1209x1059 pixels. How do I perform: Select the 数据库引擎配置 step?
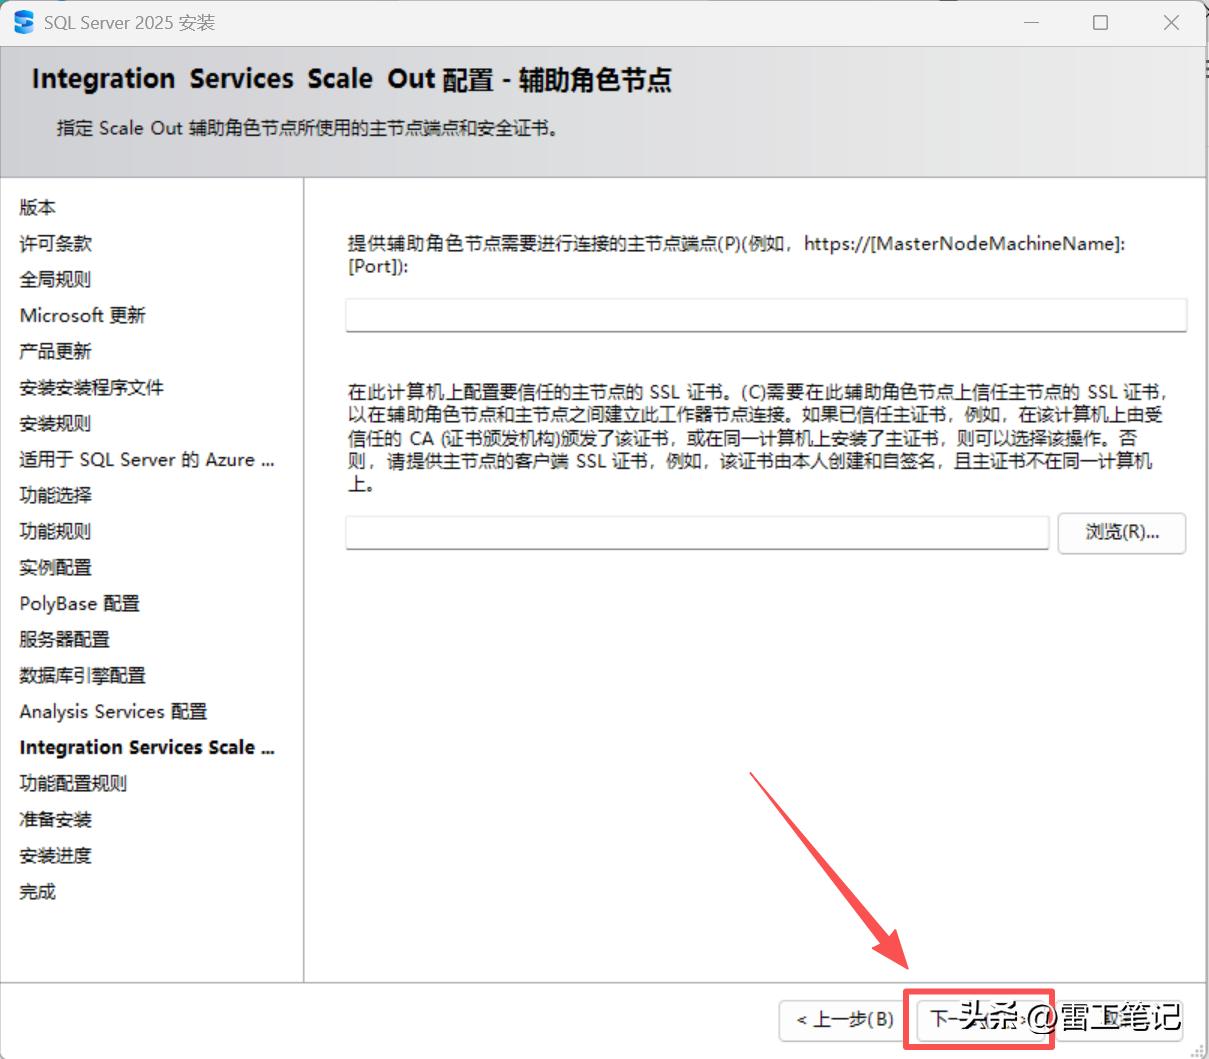(x=83, y=675)
